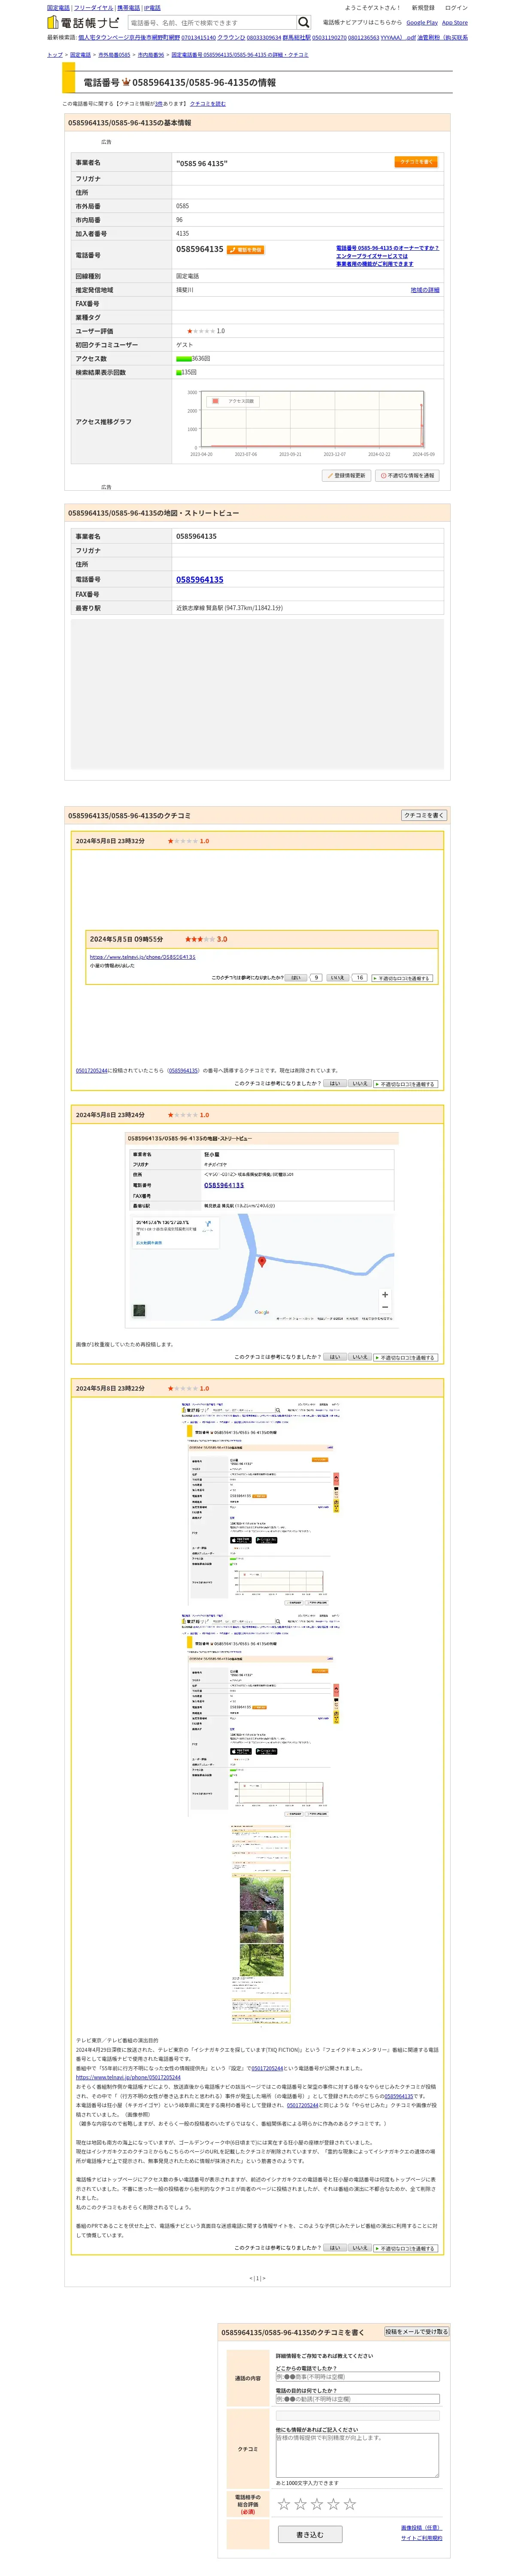This screenshot has height=2576, width=515.
Task: Go to トップ in breadcrumb
Action: [x=54, y=55]
